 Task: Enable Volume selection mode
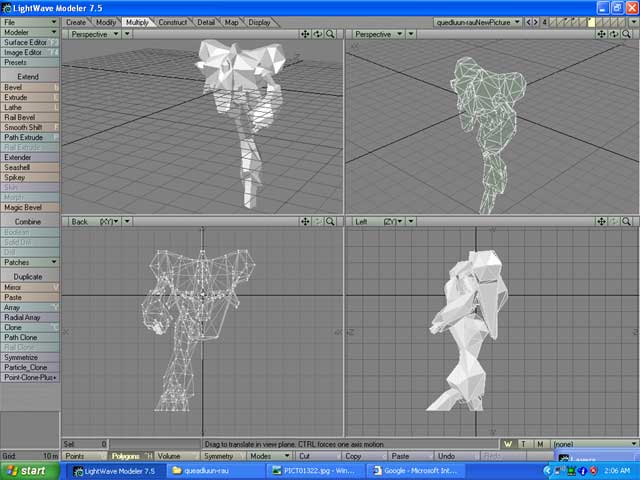[176, 456]
